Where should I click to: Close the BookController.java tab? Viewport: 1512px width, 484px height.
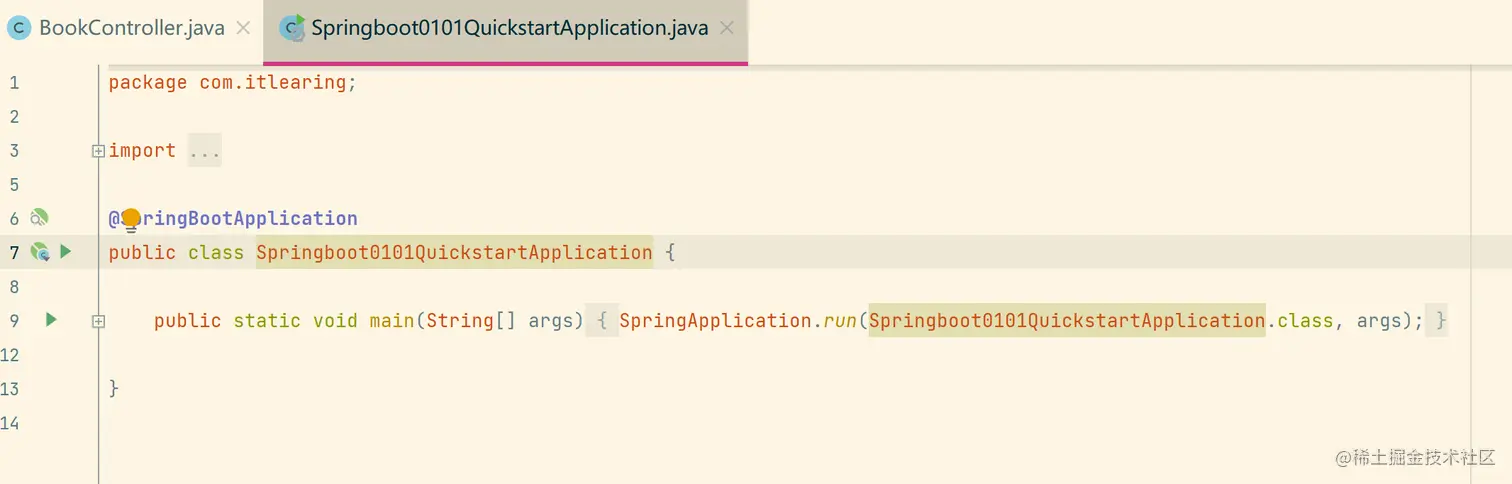[x=243, y=29]
